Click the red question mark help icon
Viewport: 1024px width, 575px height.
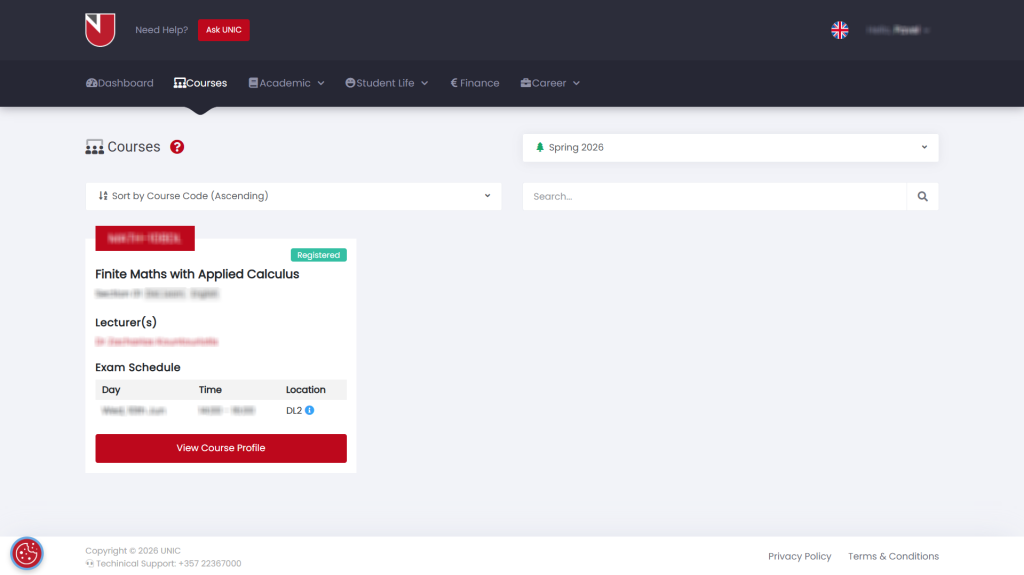click(177, 147)
